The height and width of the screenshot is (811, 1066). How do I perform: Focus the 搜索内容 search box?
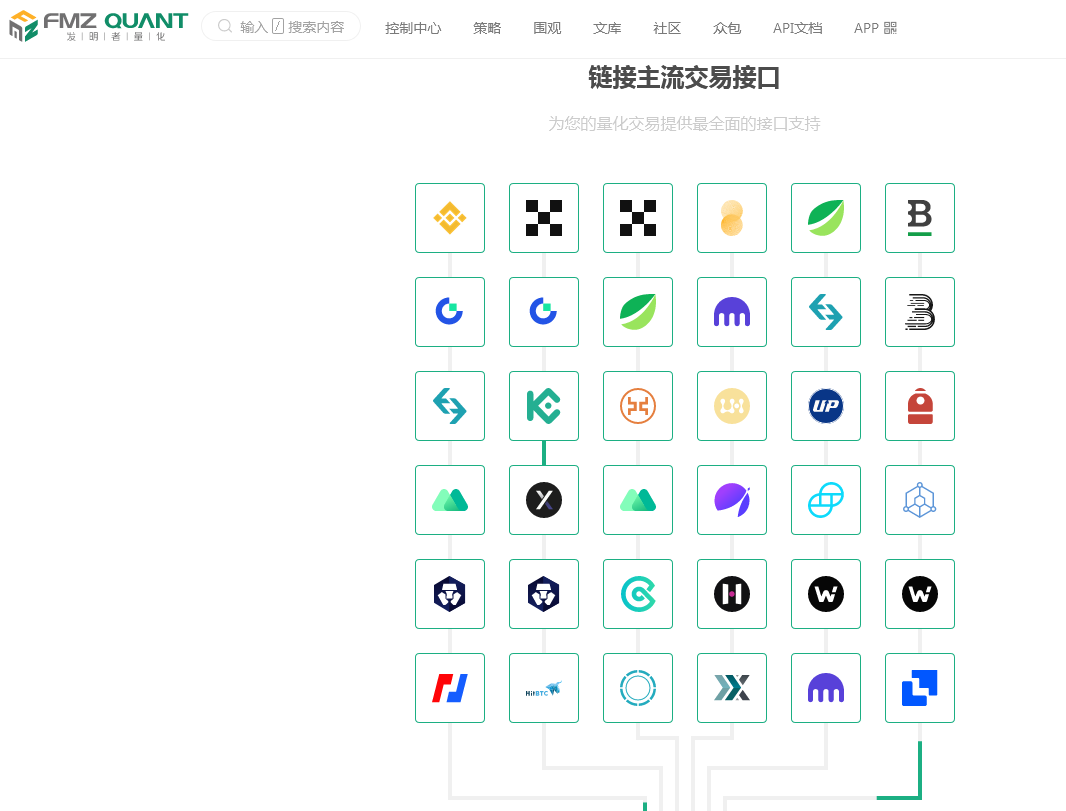pos(281,27)
